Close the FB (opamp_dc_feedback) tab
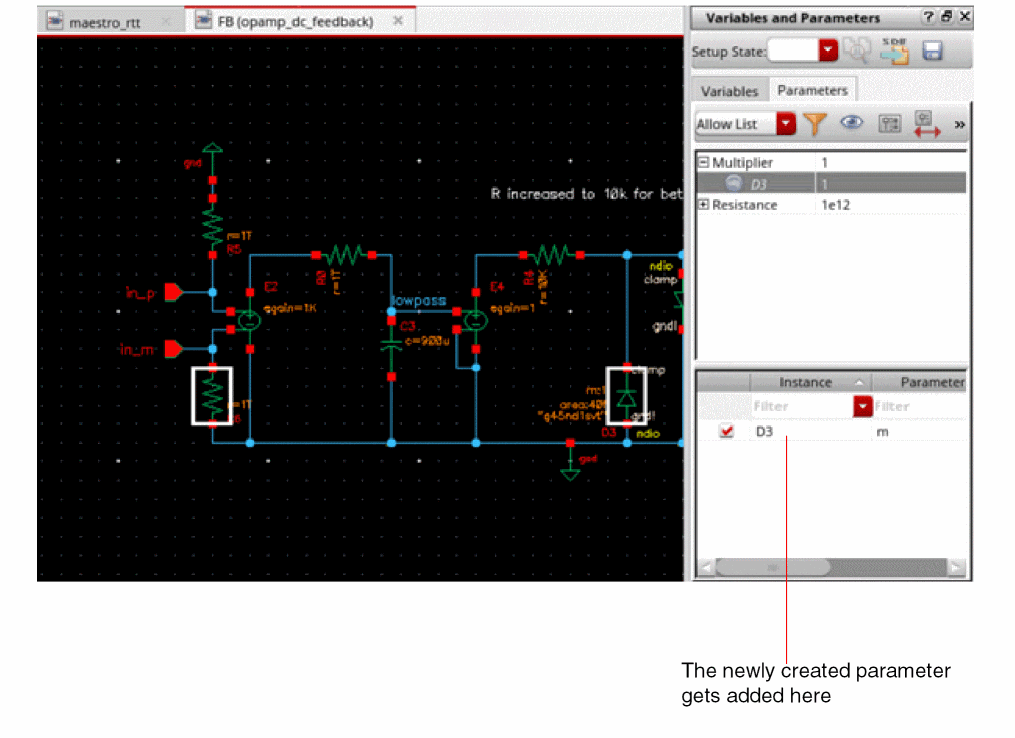The image size is (1015, 738). tap(398, 21)
